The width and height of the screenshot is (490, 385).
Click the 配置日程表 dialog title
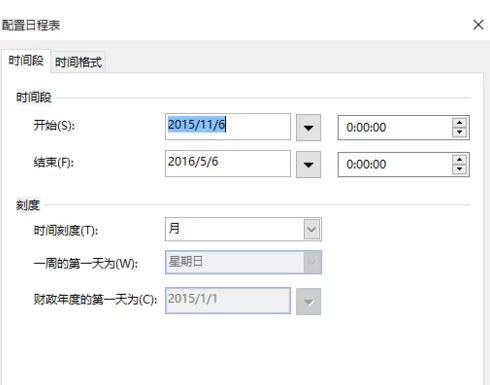31,25
